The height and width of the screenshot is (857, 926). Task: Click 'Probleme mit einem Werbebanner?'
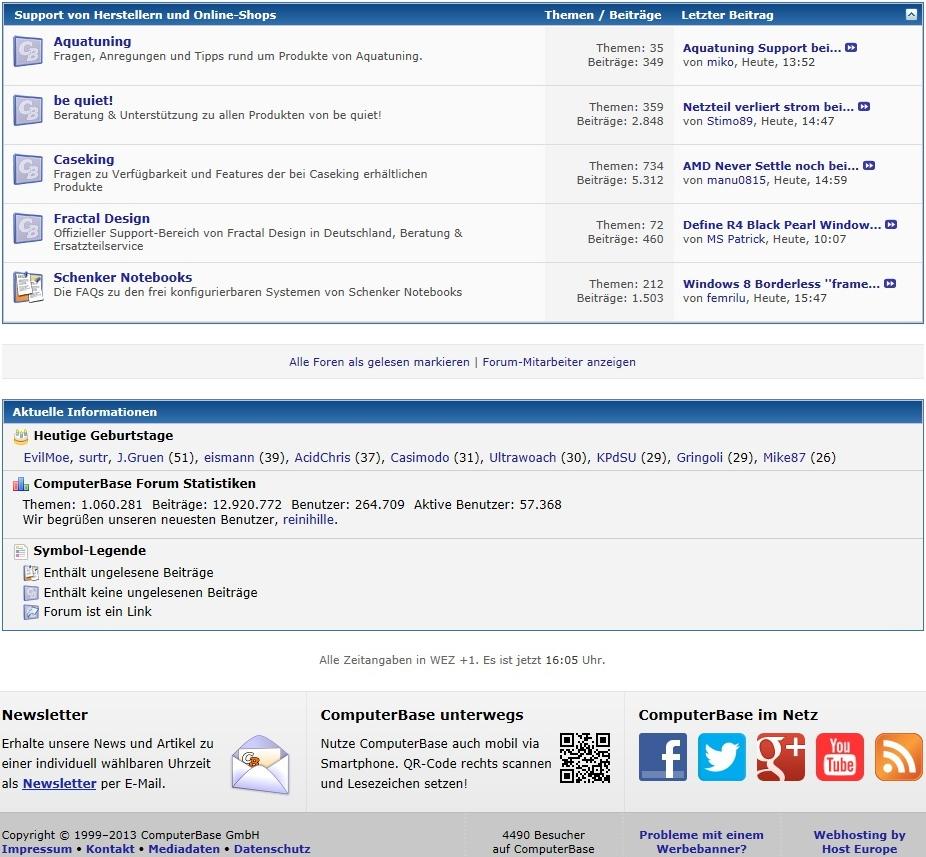pyautogui.click(x=702, y=842)
